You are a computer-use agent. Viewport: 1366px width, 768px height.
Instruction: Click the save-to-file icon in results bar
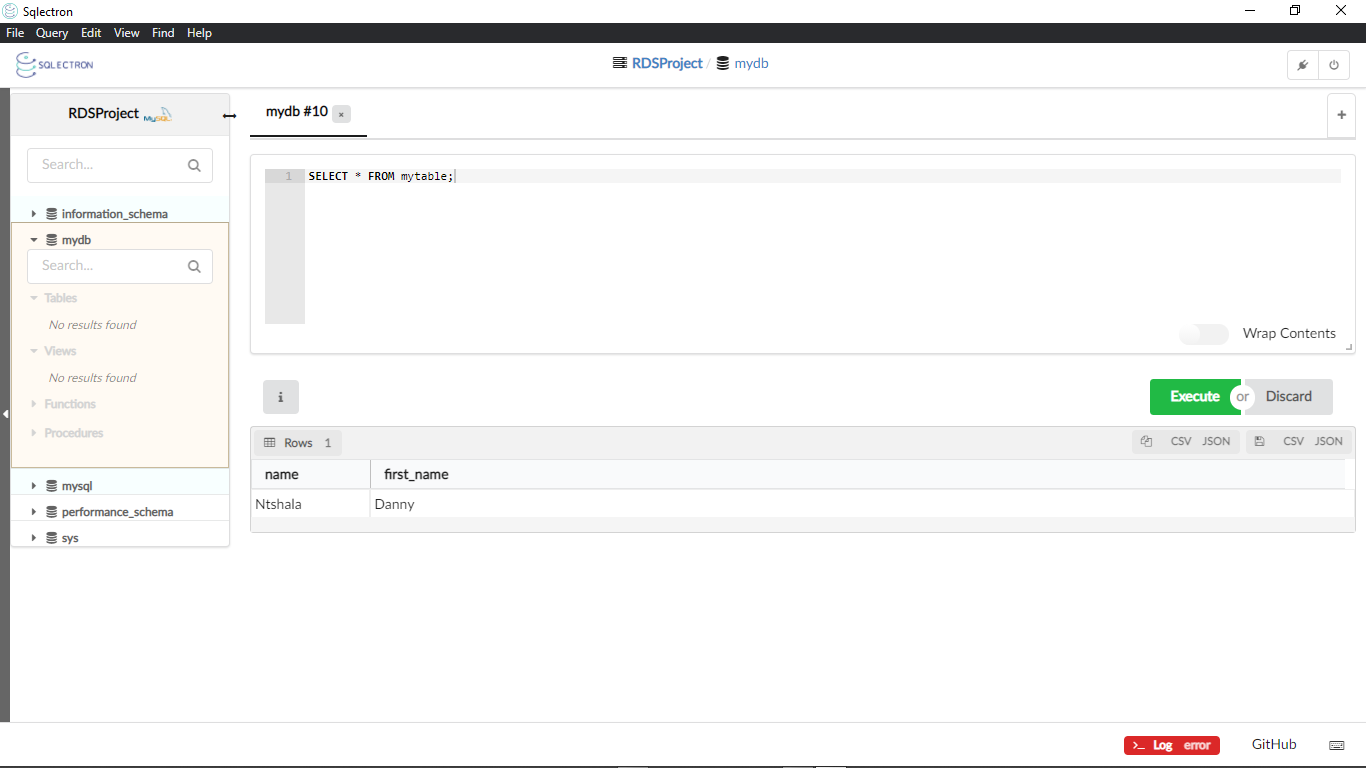1259,441
